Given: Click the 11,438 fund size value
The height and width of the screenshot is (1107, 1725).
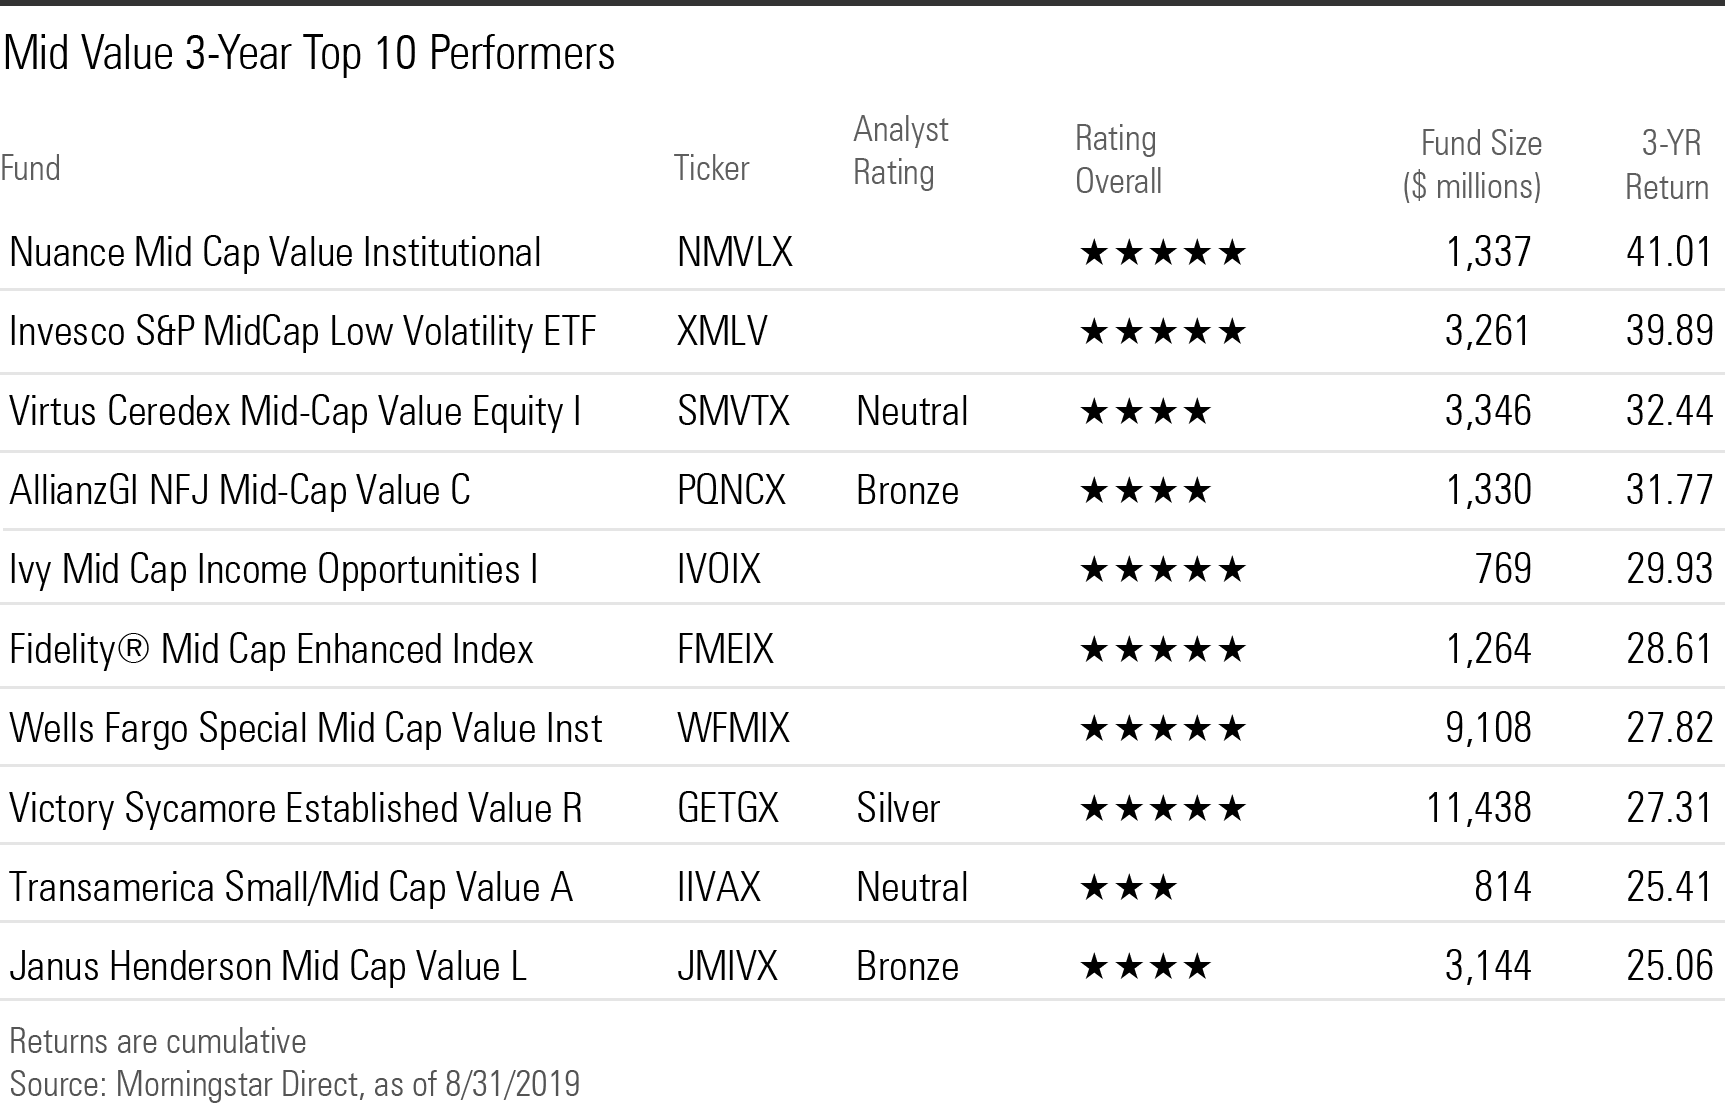Looking at the screenshot, I should click(1478, 808).
